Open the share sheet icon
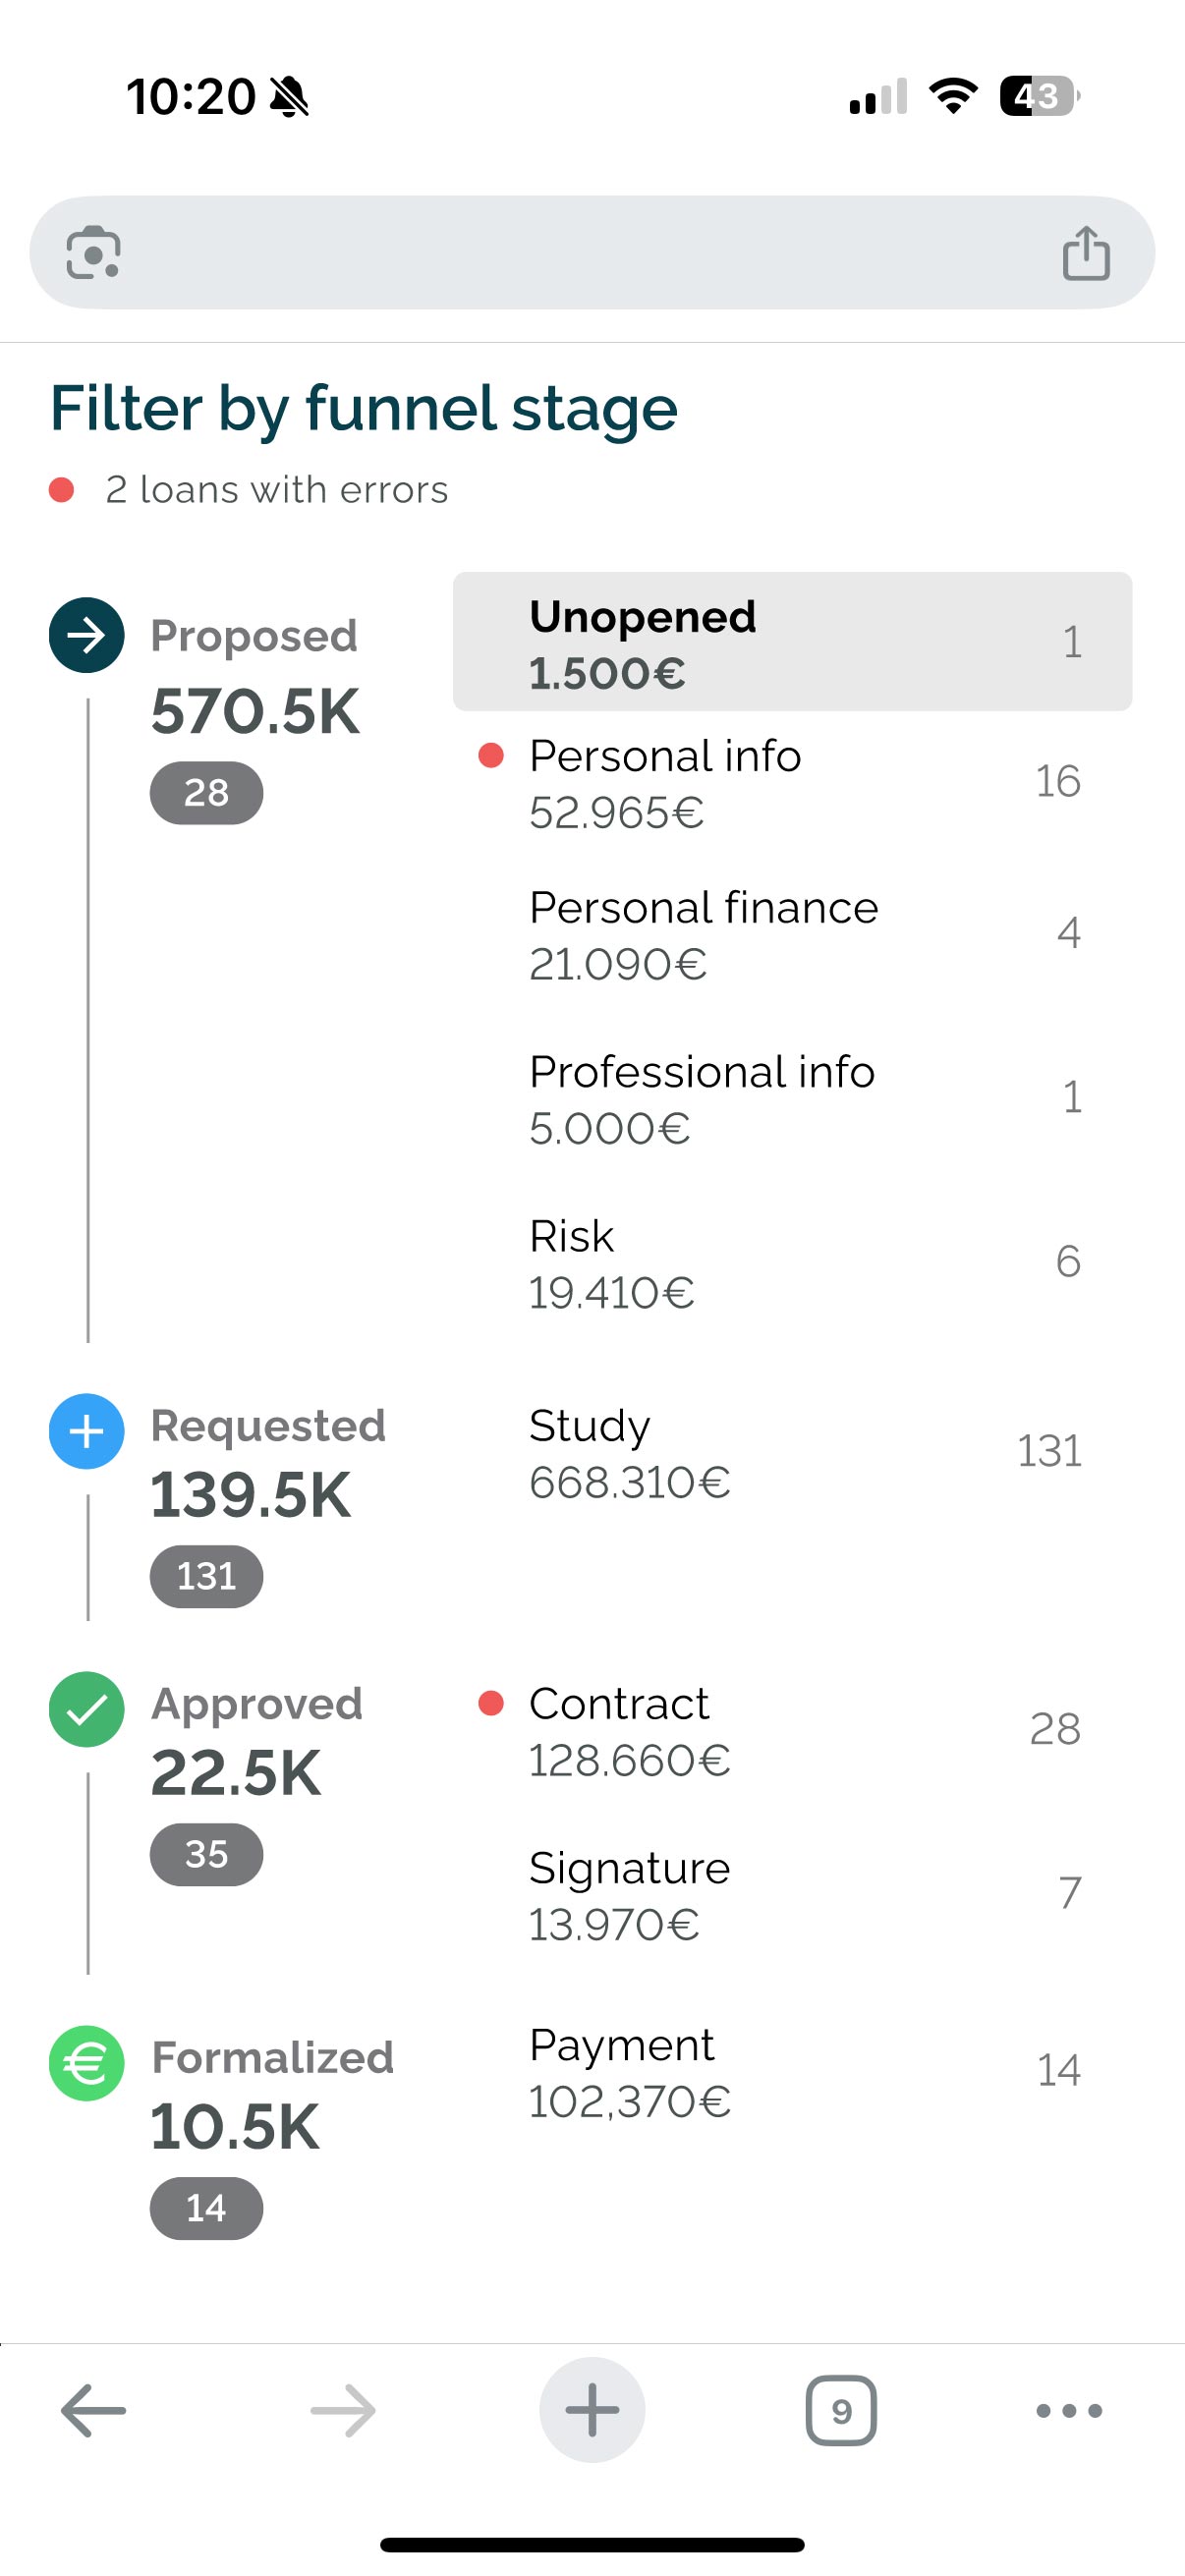The height and width of the screenshot is (2576, 1185). pos(1086,252)
